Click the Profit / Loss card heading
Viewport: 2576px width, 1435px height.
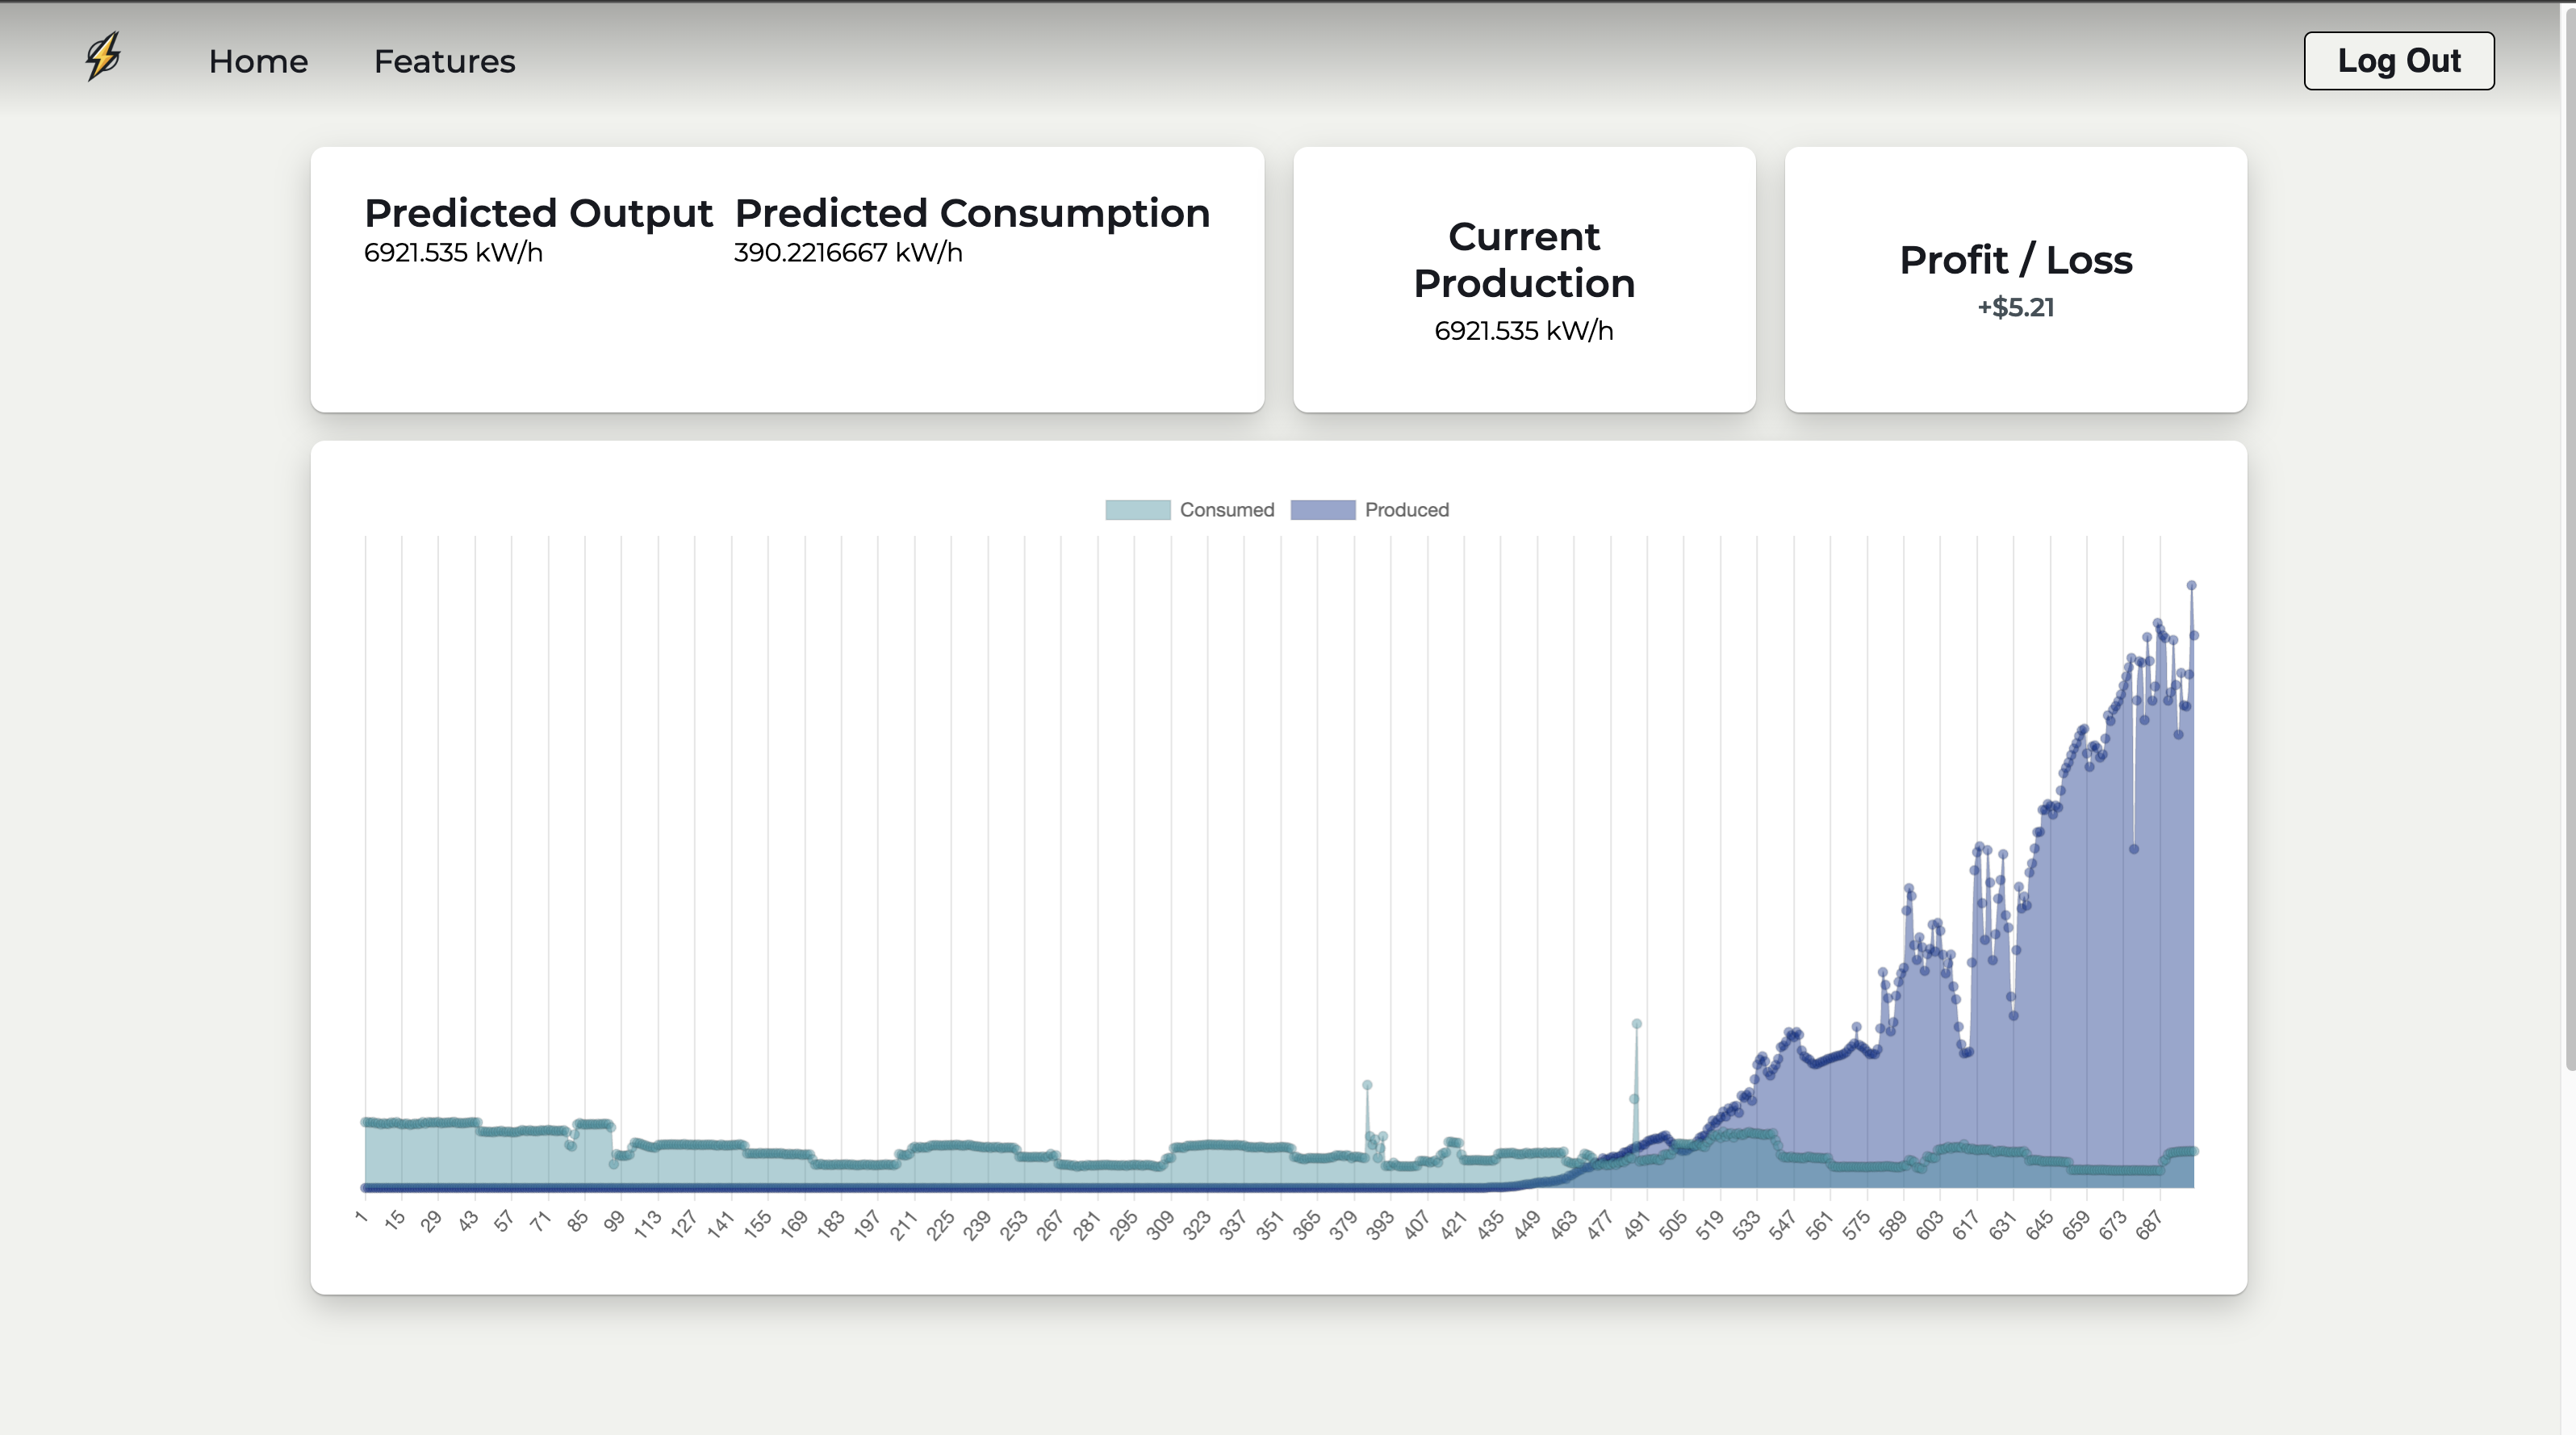(x=2015, y=260)
